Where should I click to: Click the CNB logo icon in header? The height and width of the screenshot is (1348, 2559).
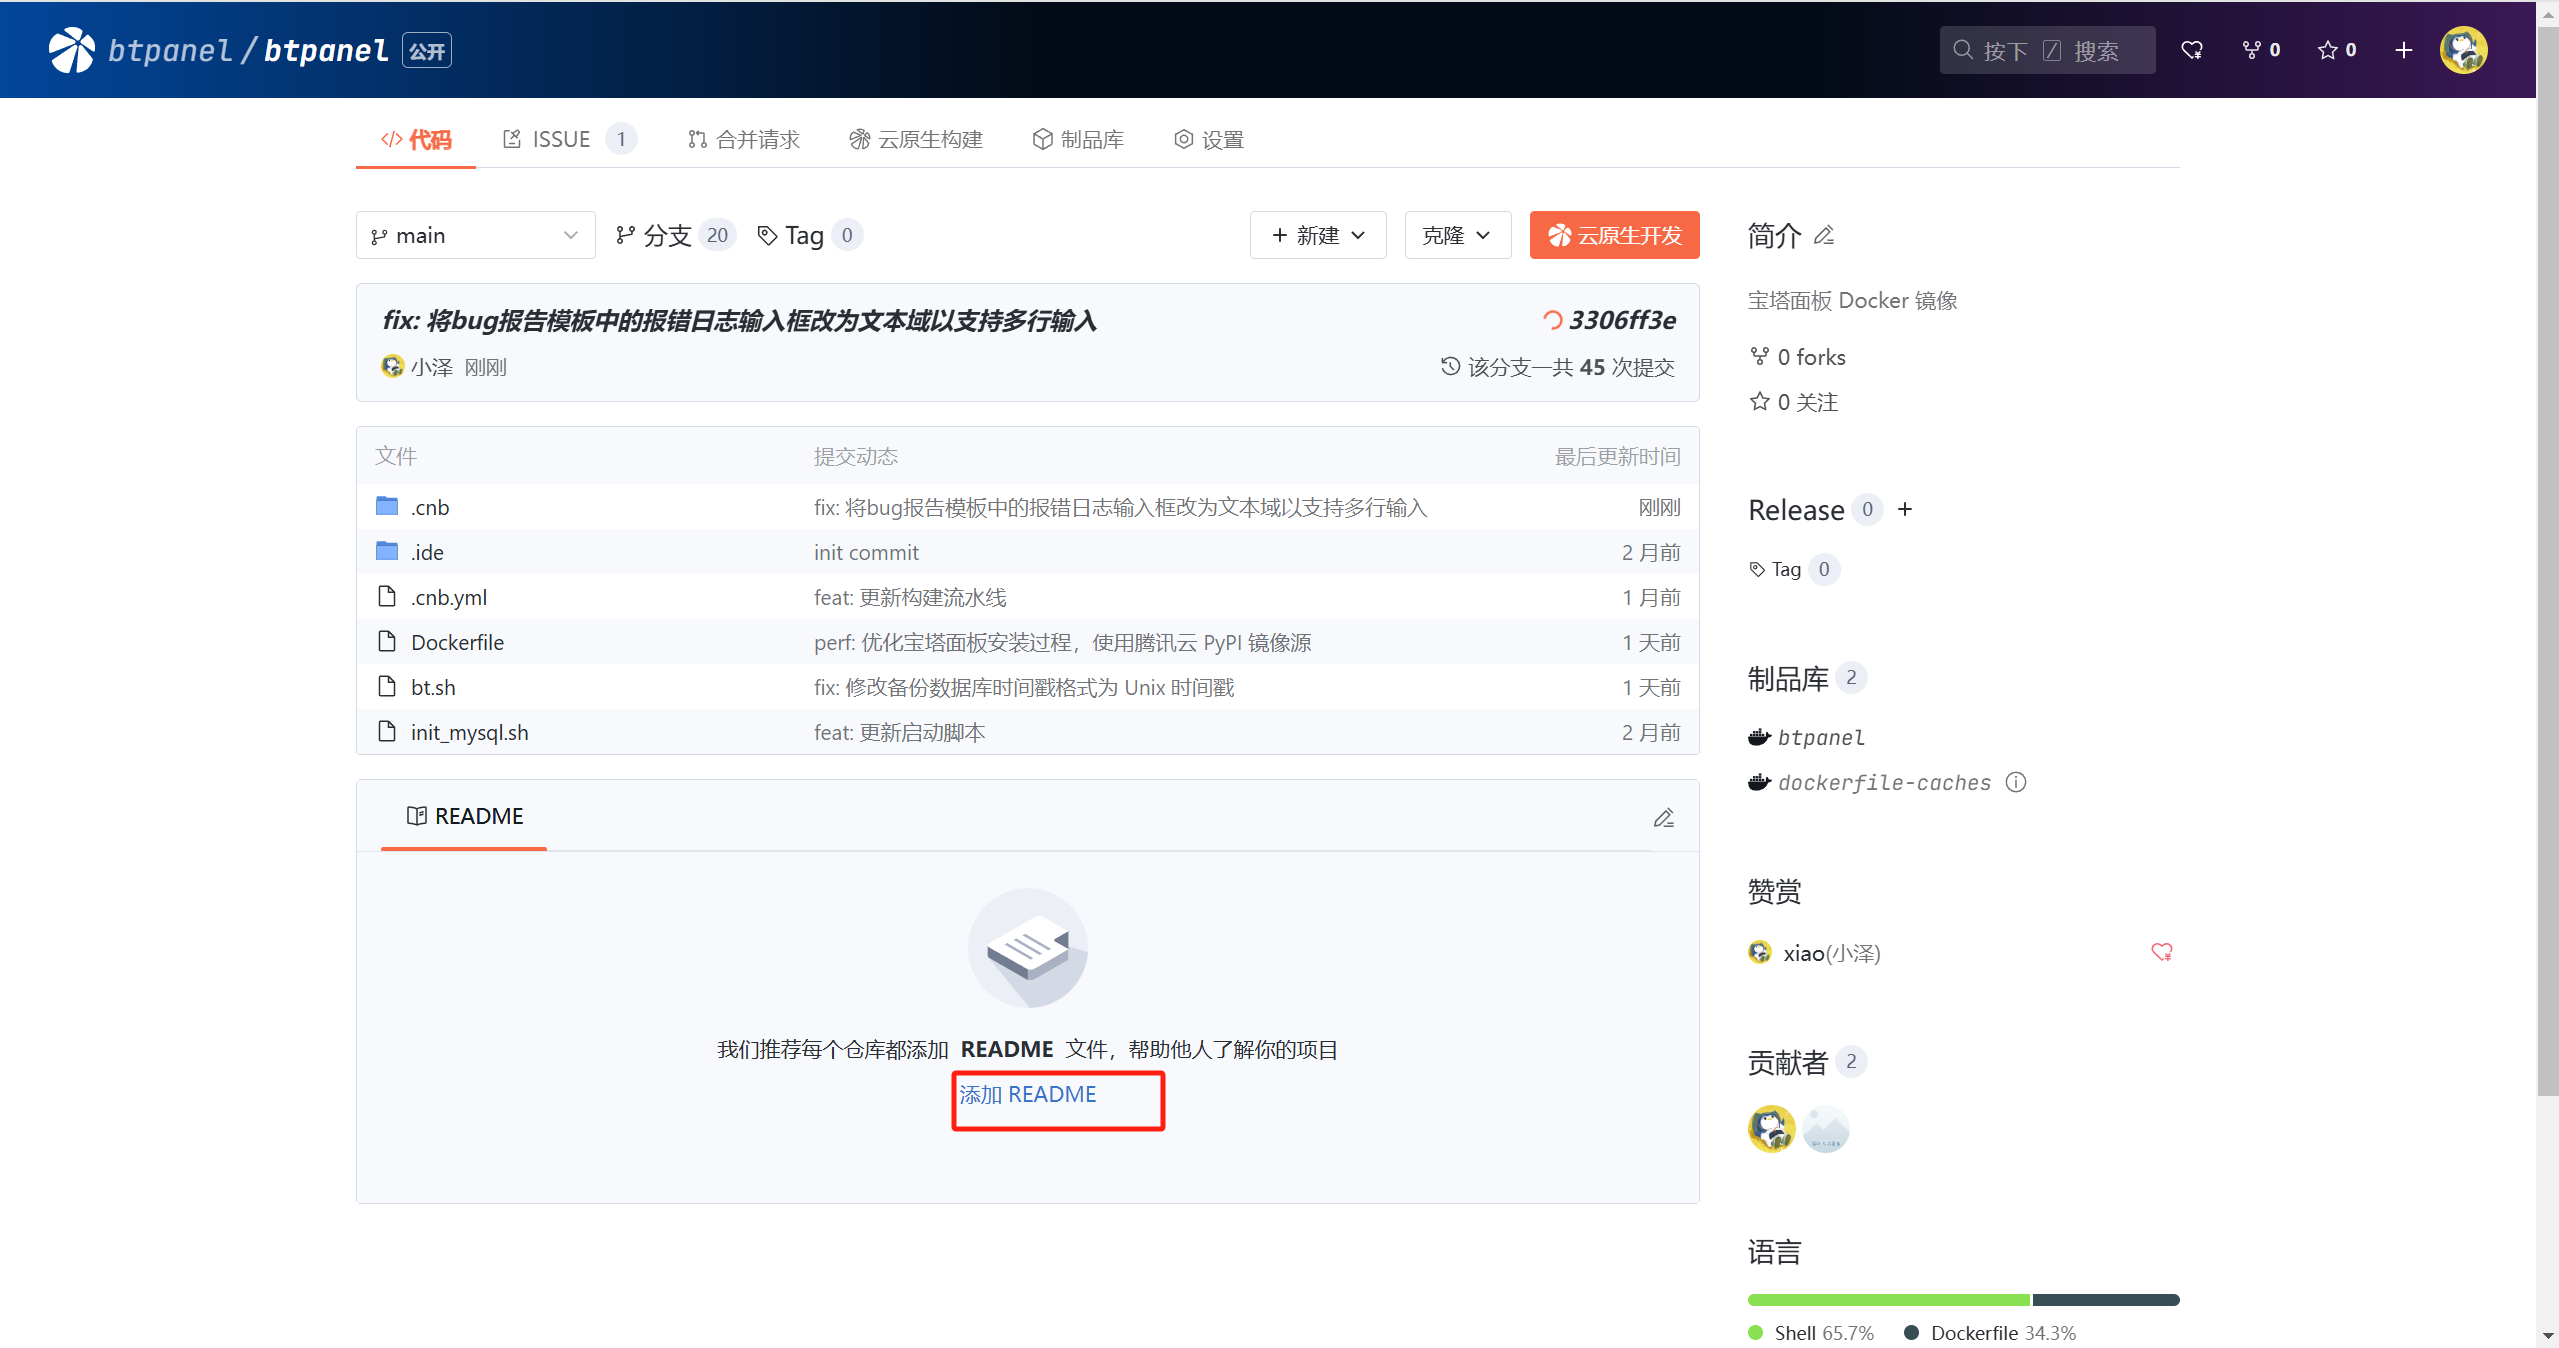coord(71,50)
